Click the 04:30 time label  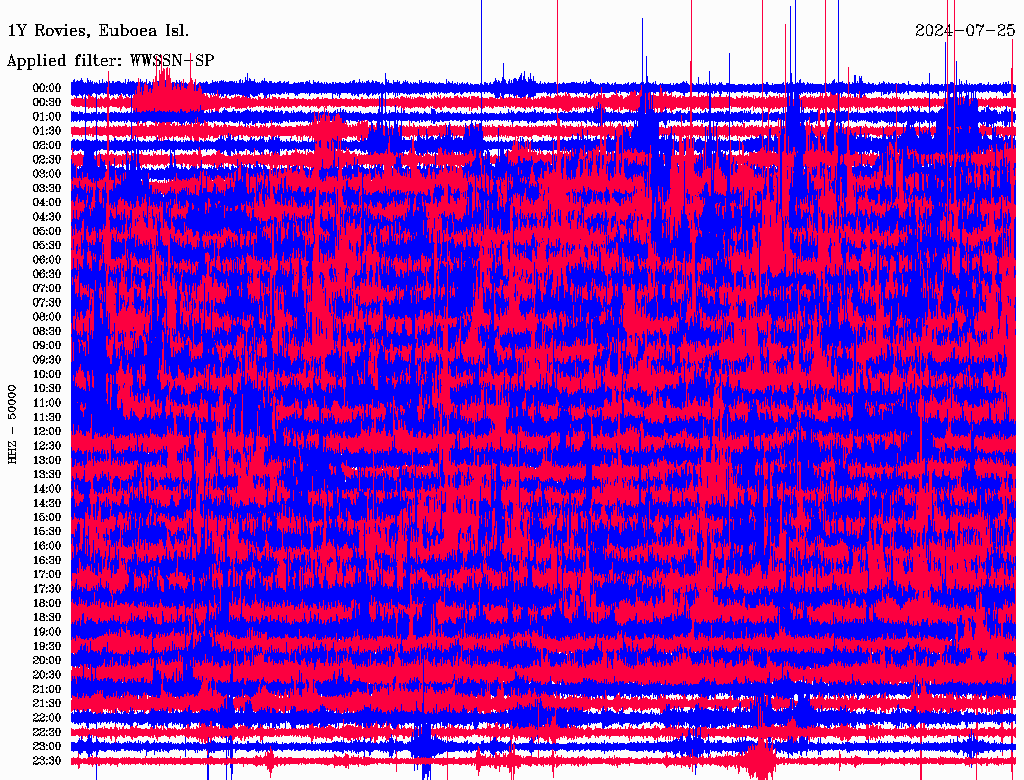[47, 217]
